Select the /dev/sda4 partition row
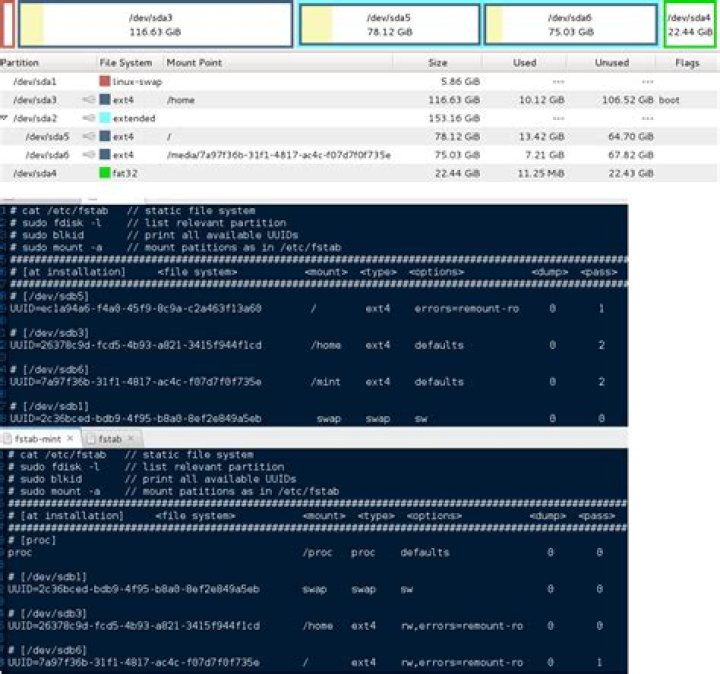Screen dimensions: 720x674 tap(358, 174)
